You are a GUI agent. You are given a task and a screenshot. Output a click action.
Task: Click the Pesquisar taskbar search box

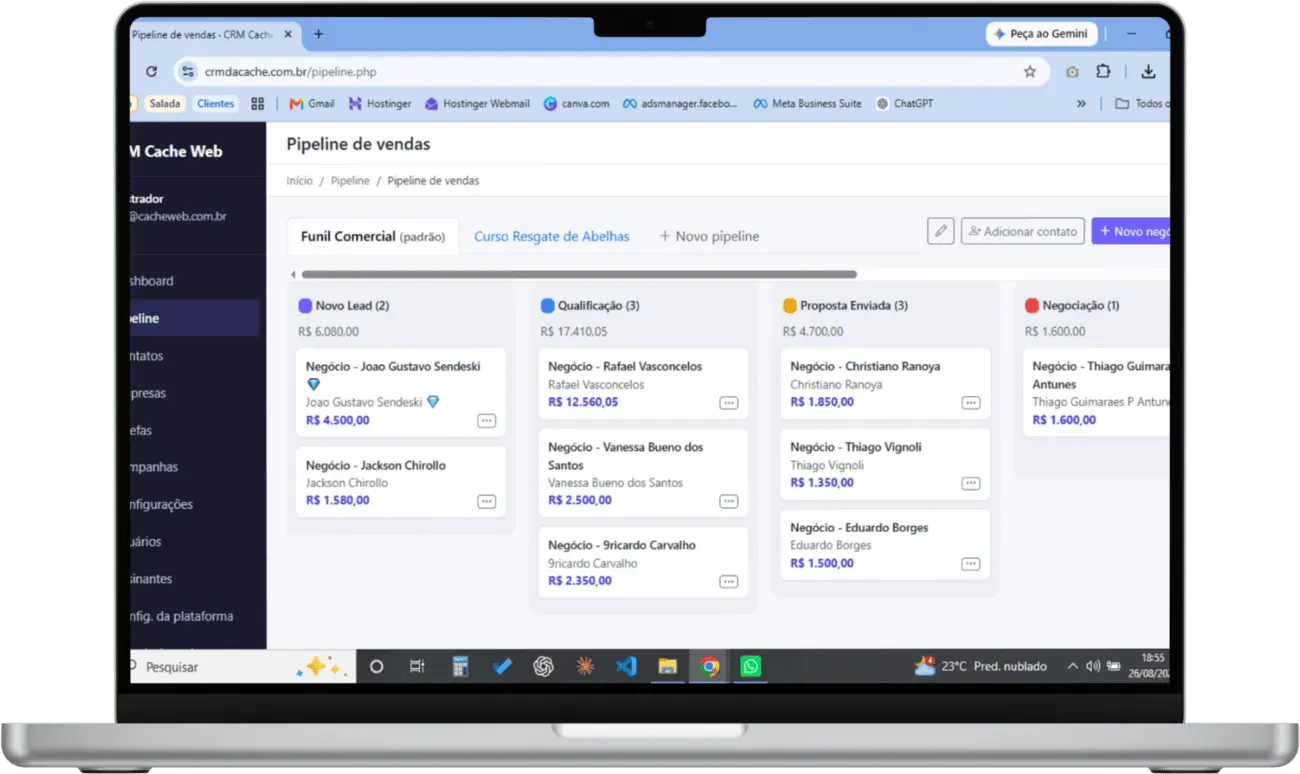(242, 666)
